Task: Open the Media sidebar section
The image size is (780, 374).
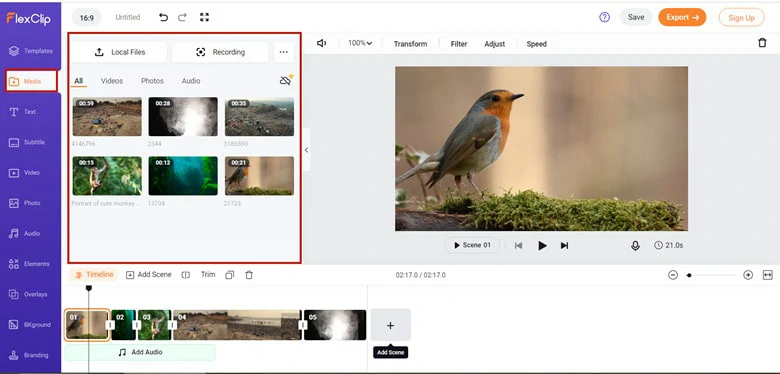Action: click(31, 81)
